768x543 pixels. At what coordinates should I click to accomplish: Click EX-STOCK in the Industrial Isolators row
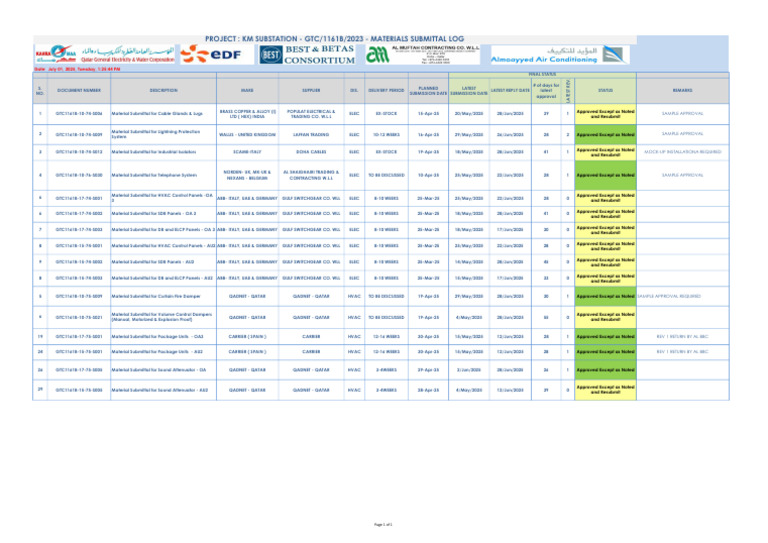pyautogui.click(x=386, y=152)
